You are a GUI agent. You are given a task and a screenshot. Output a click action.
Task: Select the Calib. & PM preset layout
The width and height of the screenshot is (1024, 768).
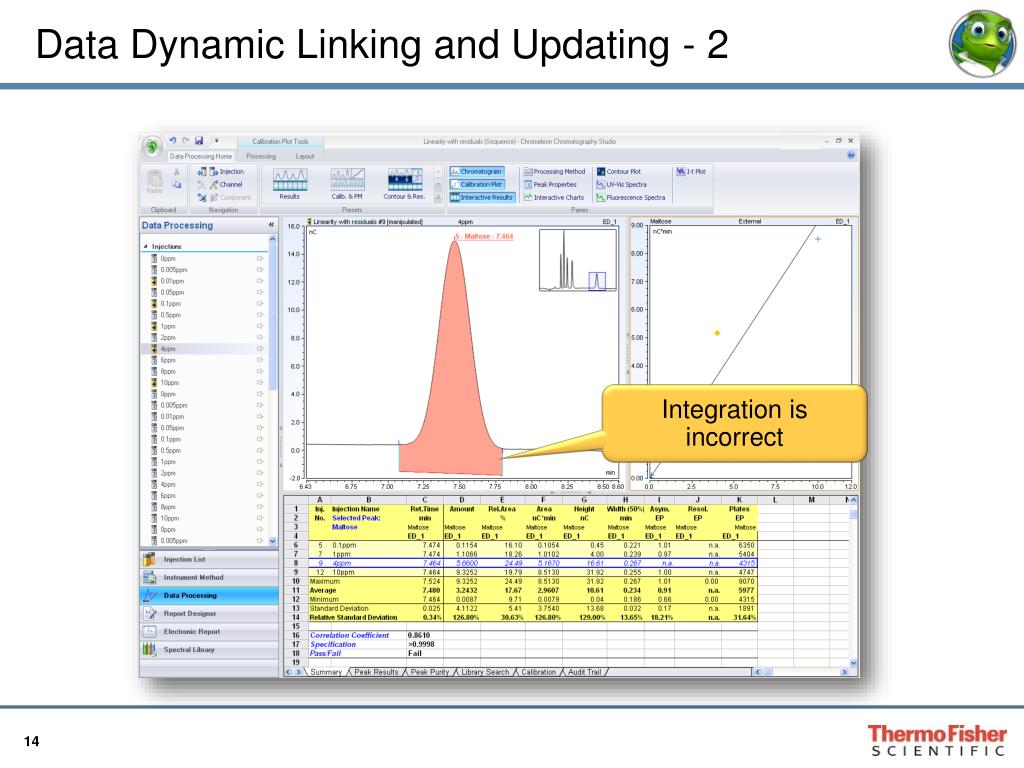[347, 184]
